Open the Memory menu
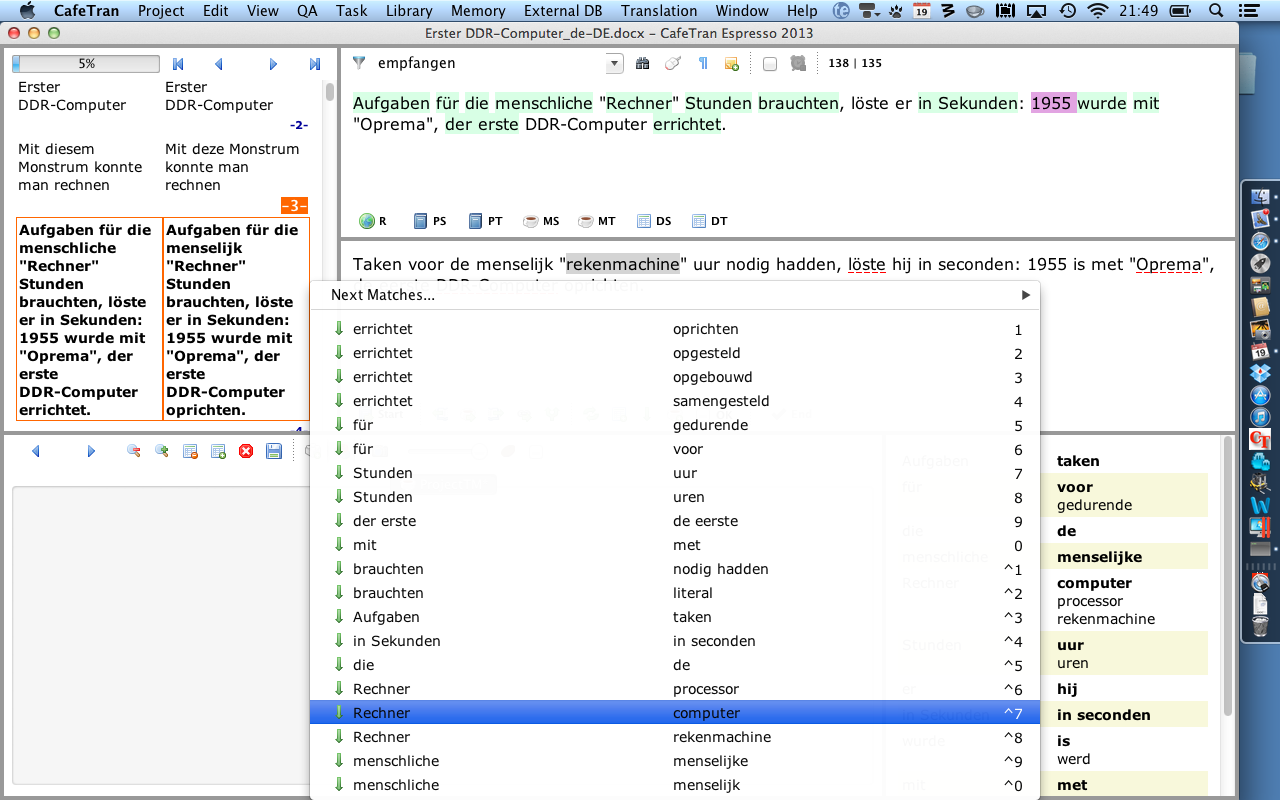This screenshot has width=1280, height=800. click(x=477, y=11)
